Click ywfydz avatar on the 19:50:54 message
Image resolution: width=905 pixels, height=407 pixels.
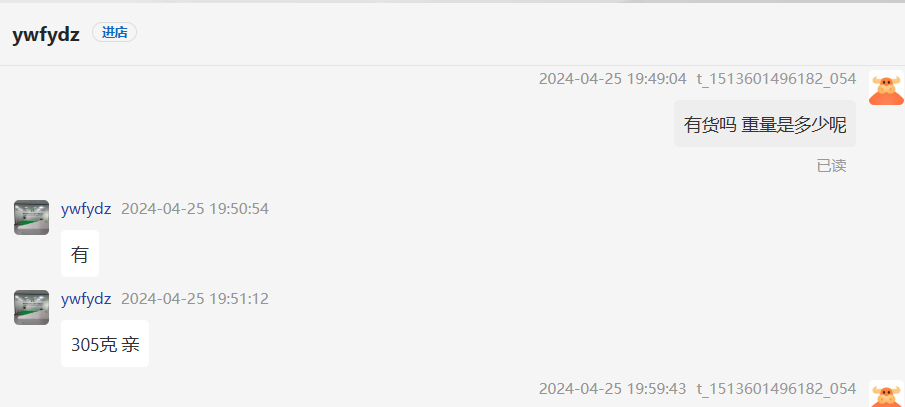31,218
